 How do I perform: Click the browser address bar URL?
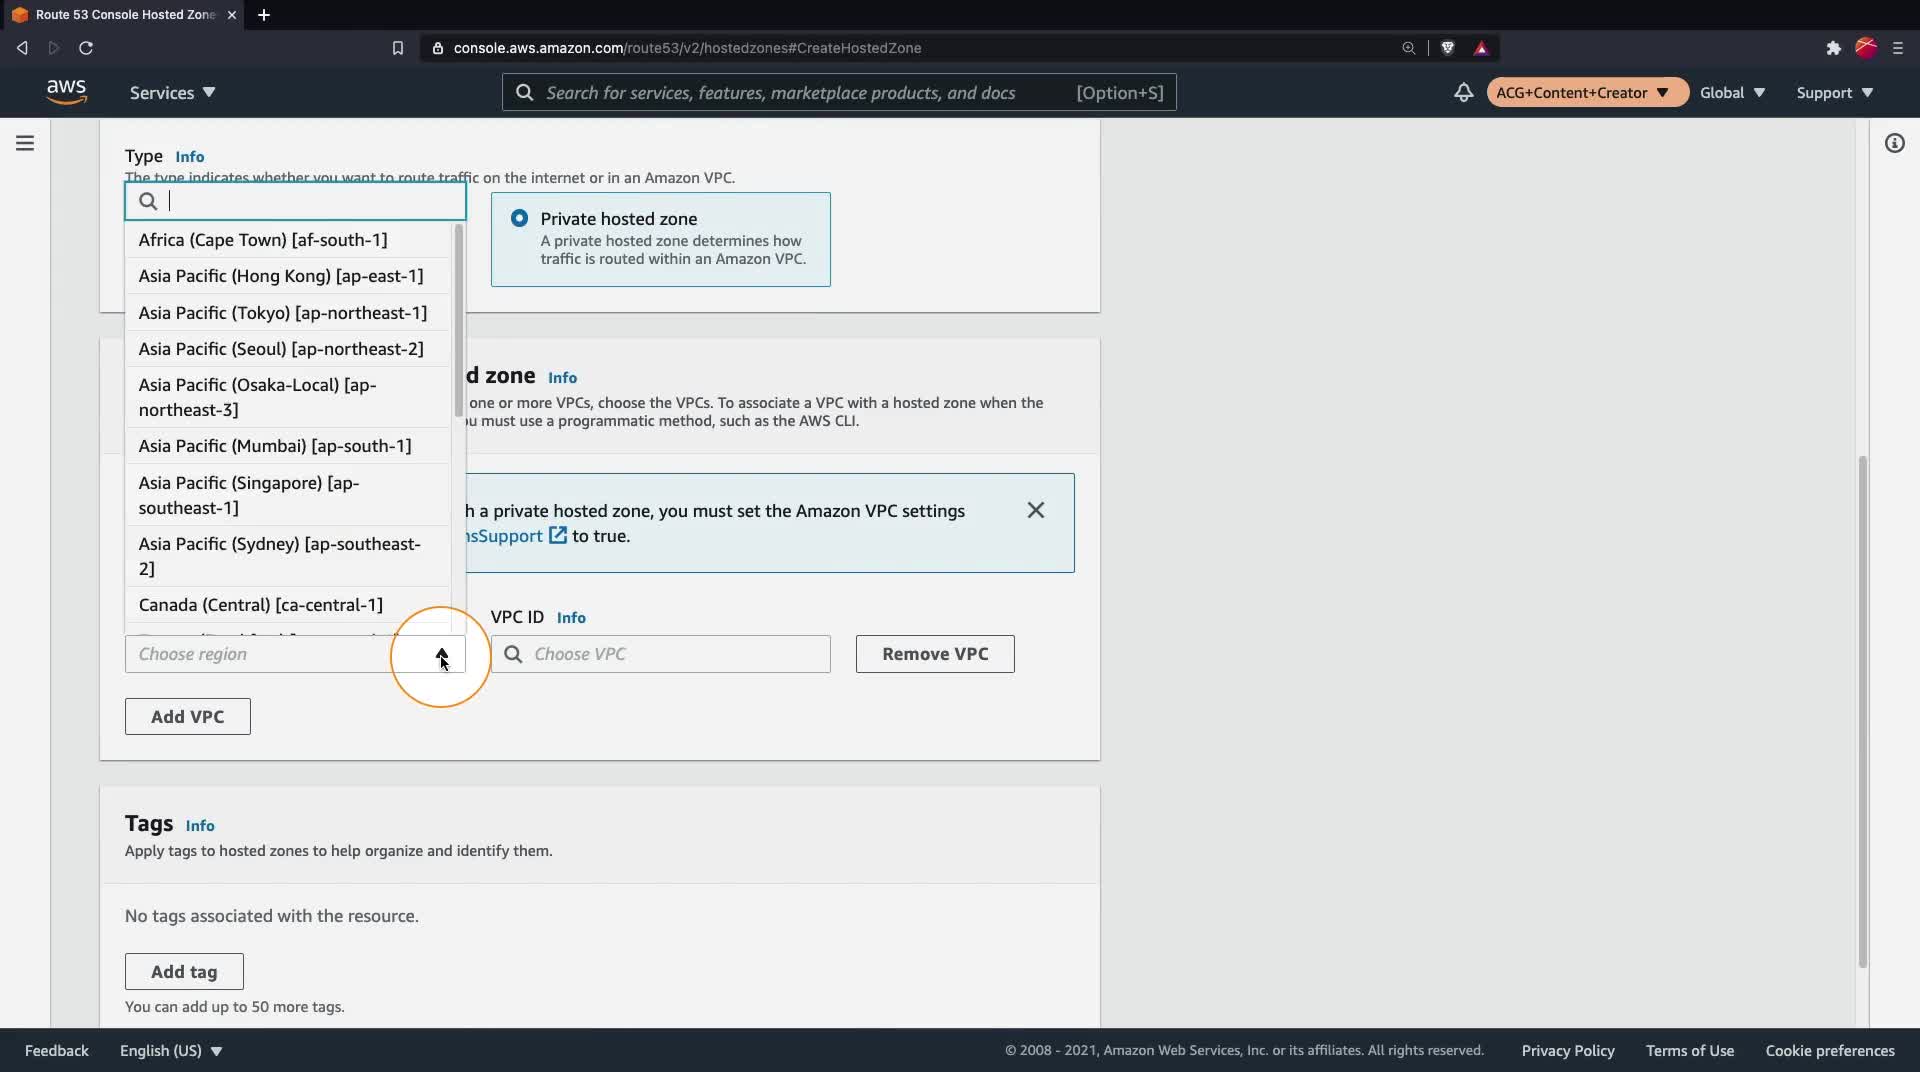687,48
